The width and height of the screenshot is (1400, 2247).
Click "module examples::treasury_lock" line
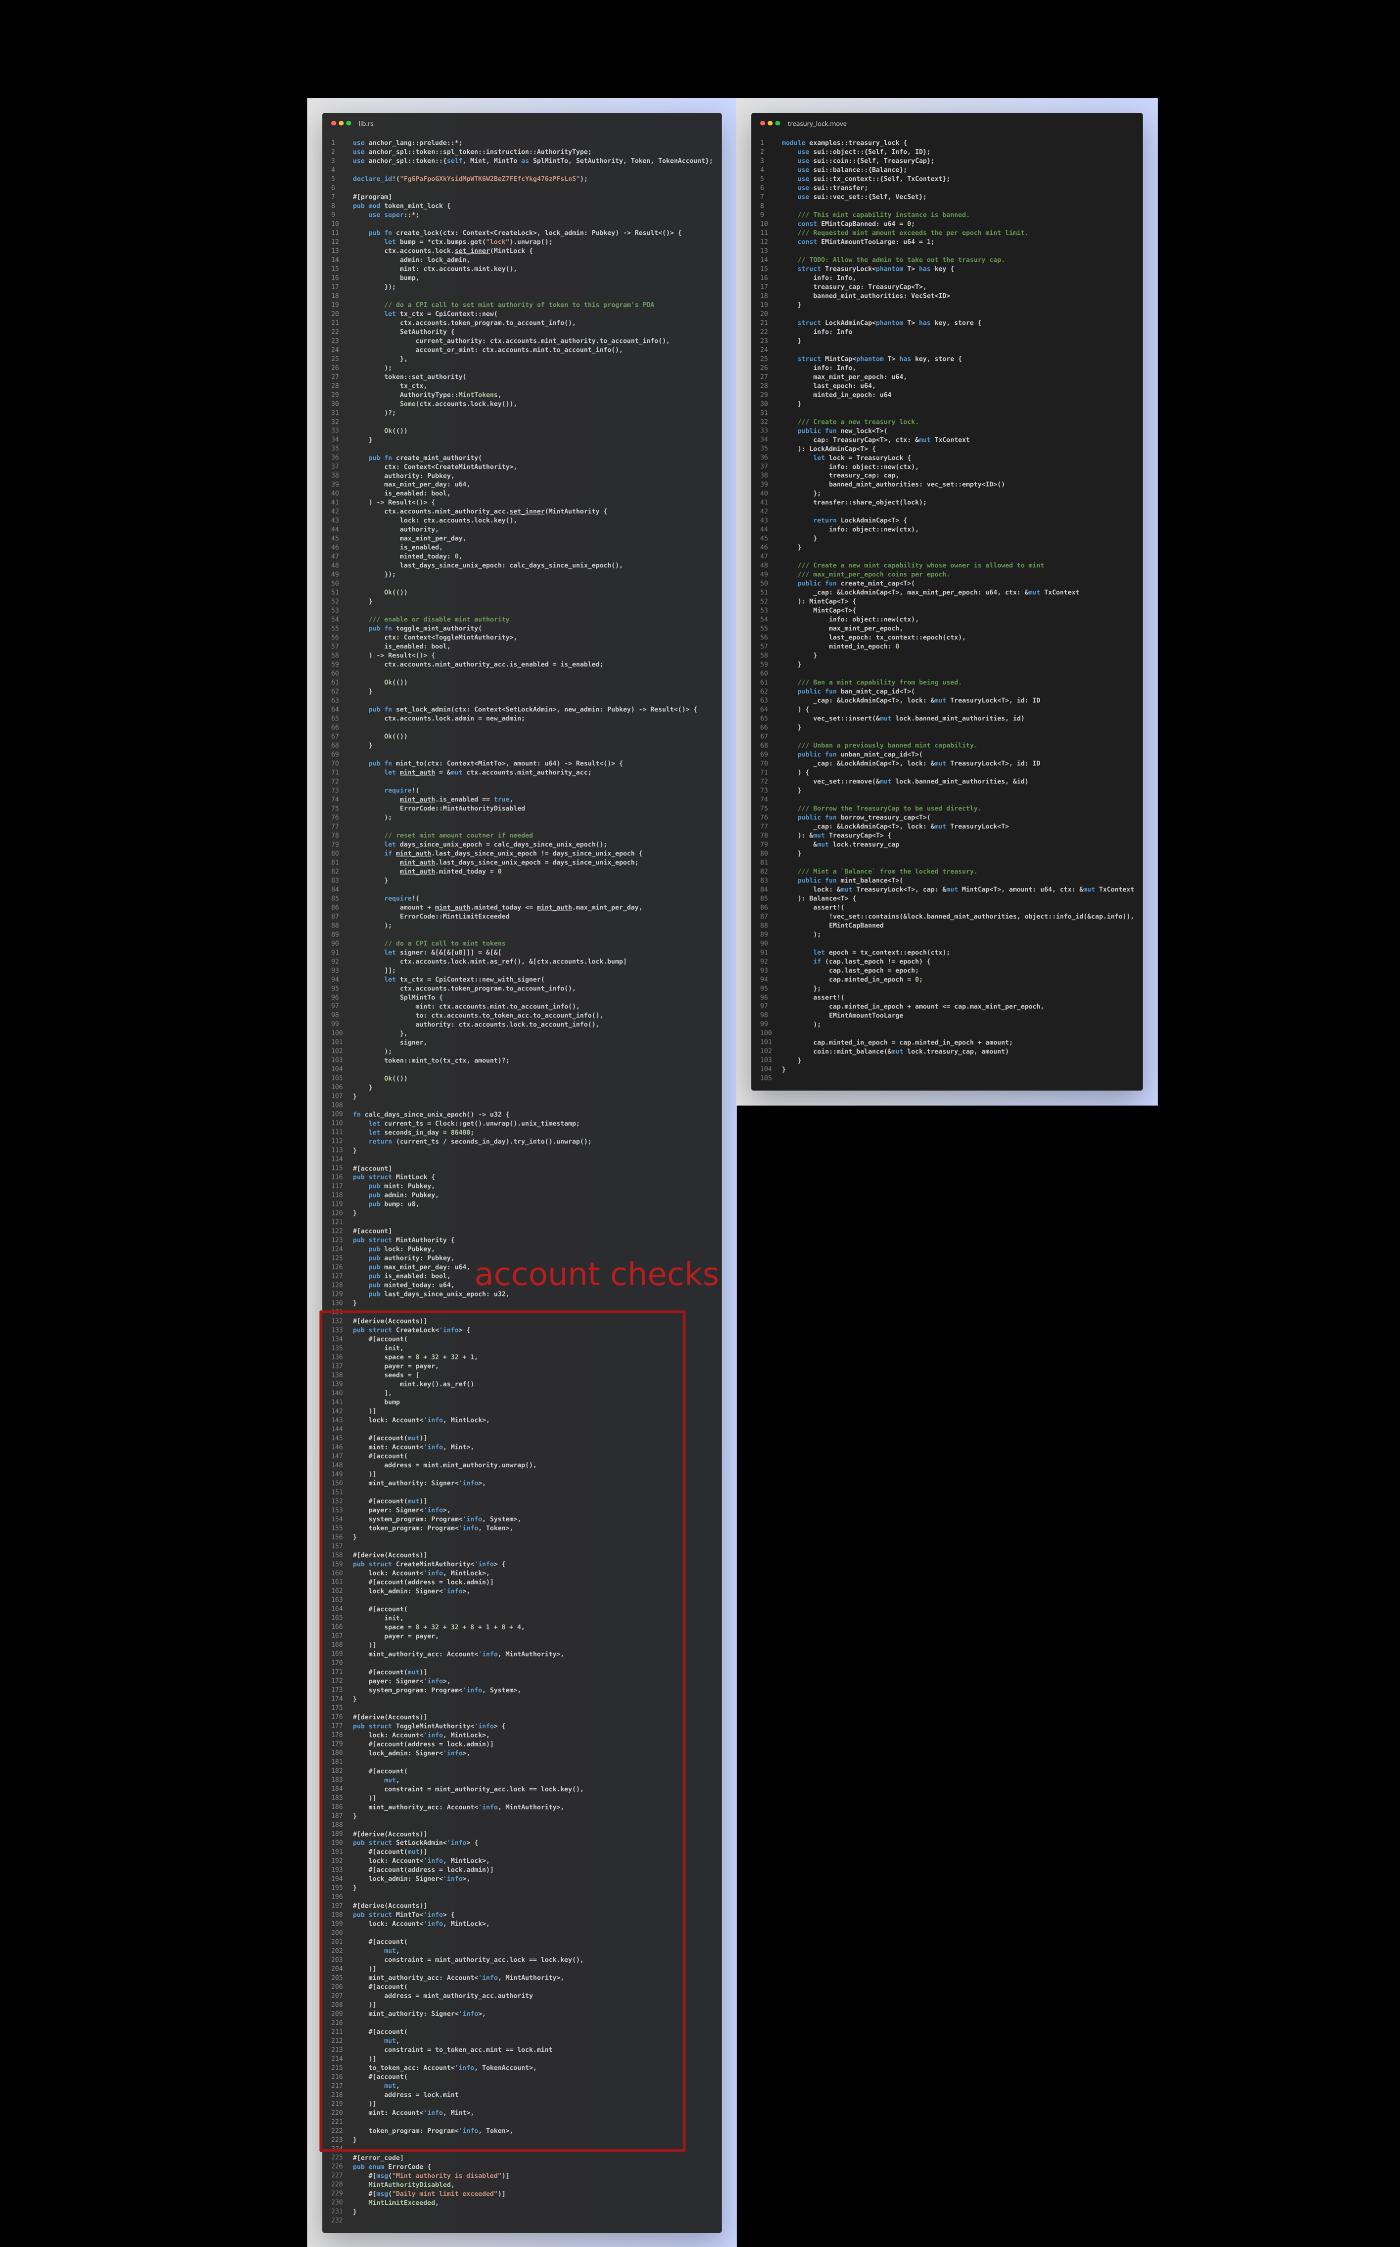(845, 143)
